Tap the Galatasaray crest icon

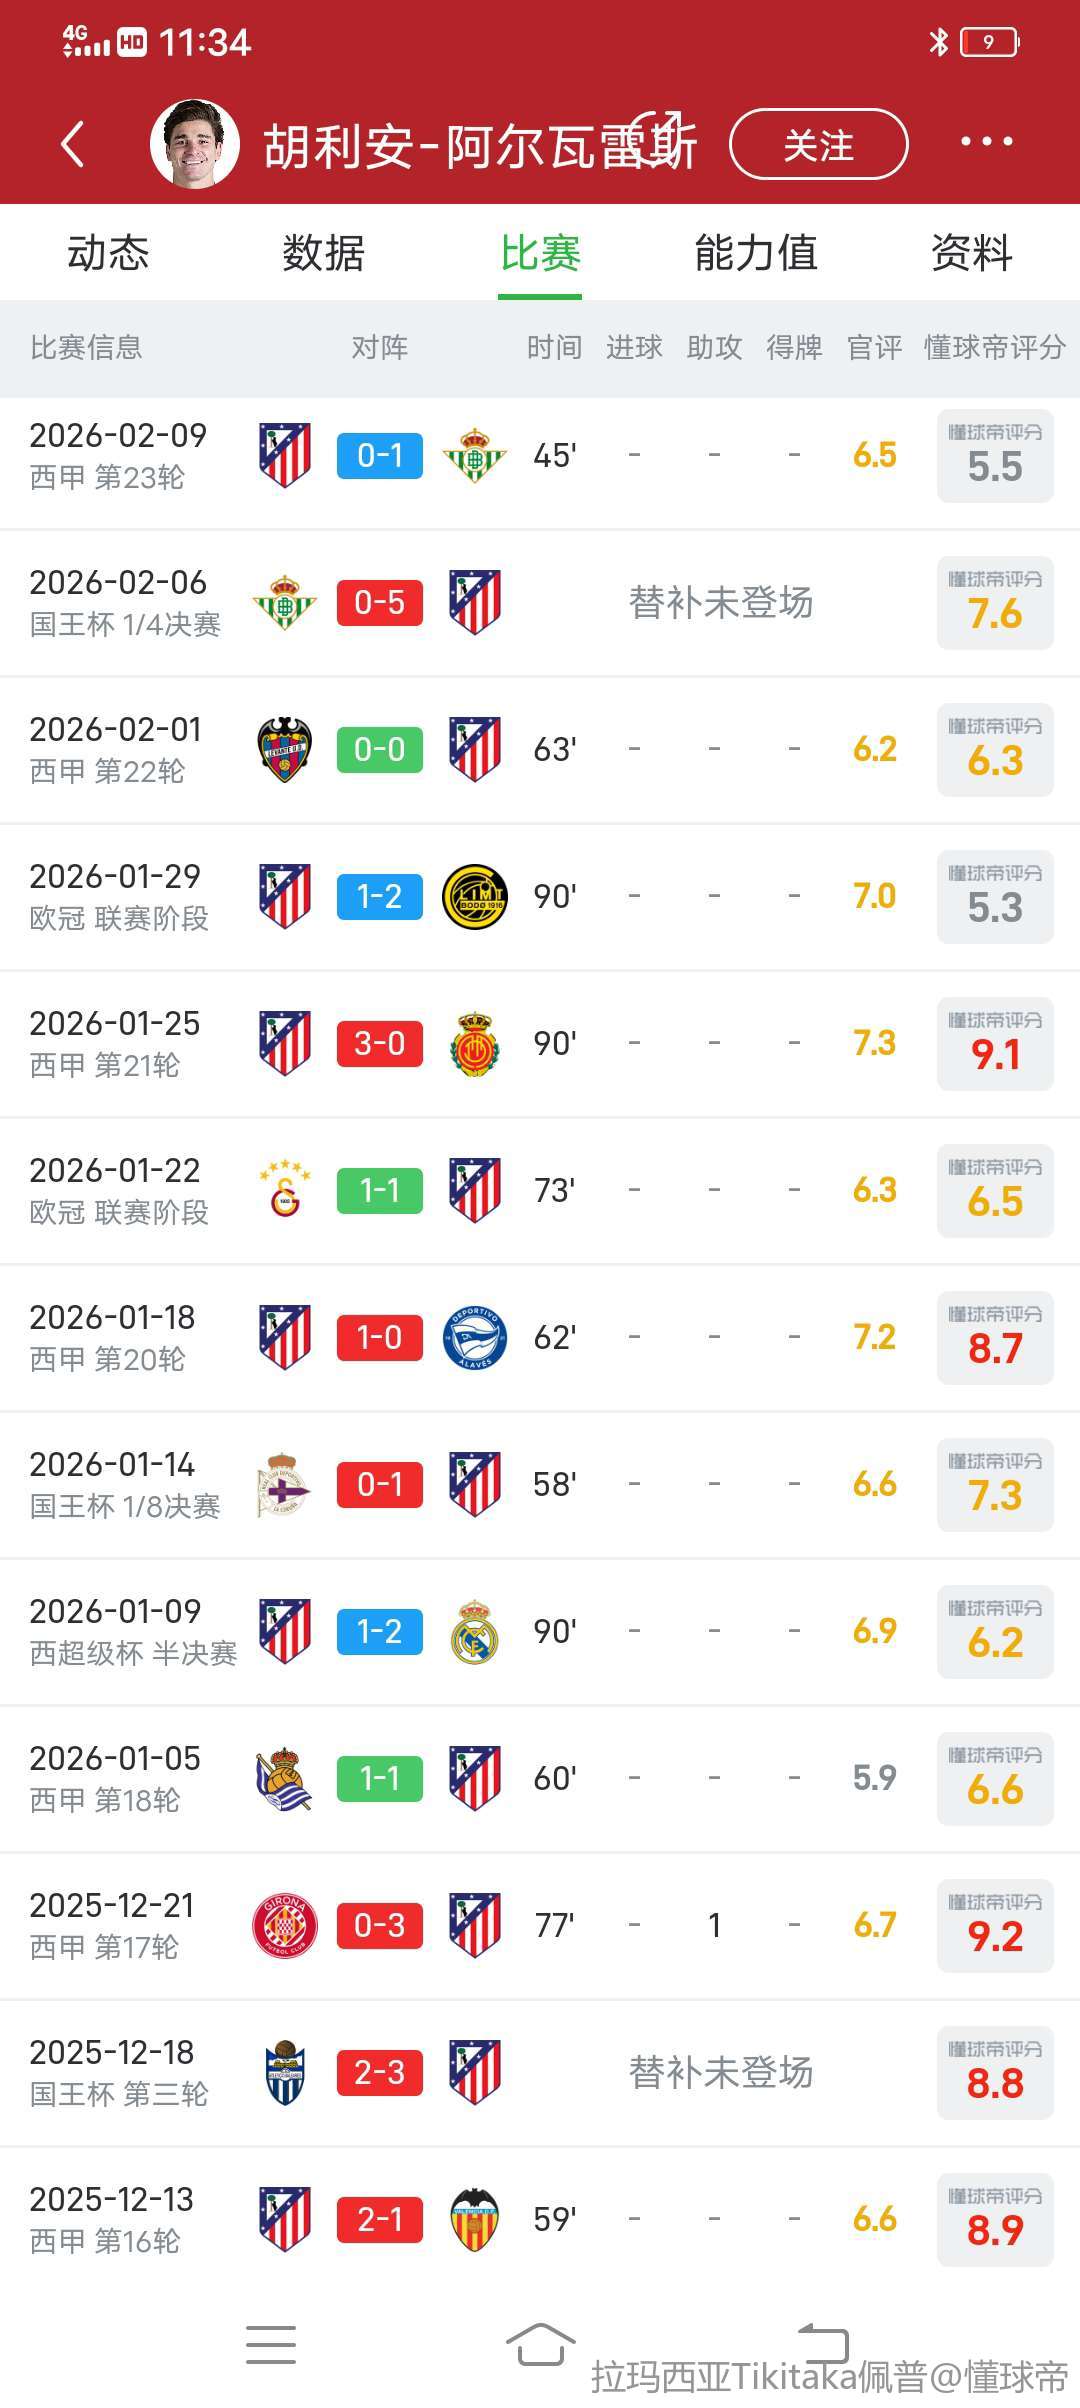[x=285, y=1191]
